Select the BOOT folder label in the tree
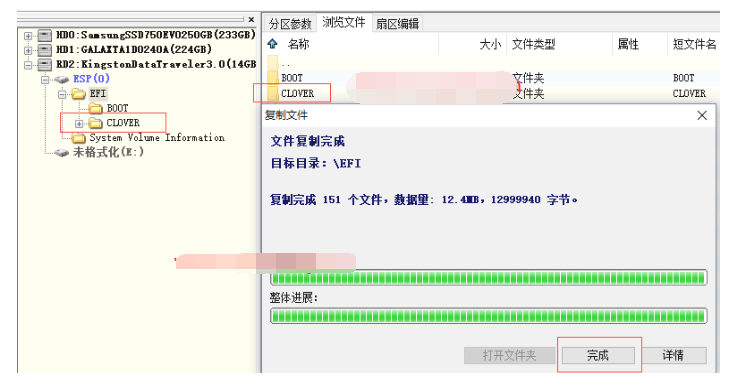Screen dimensions: 735x386 click(x=117, y=108)
